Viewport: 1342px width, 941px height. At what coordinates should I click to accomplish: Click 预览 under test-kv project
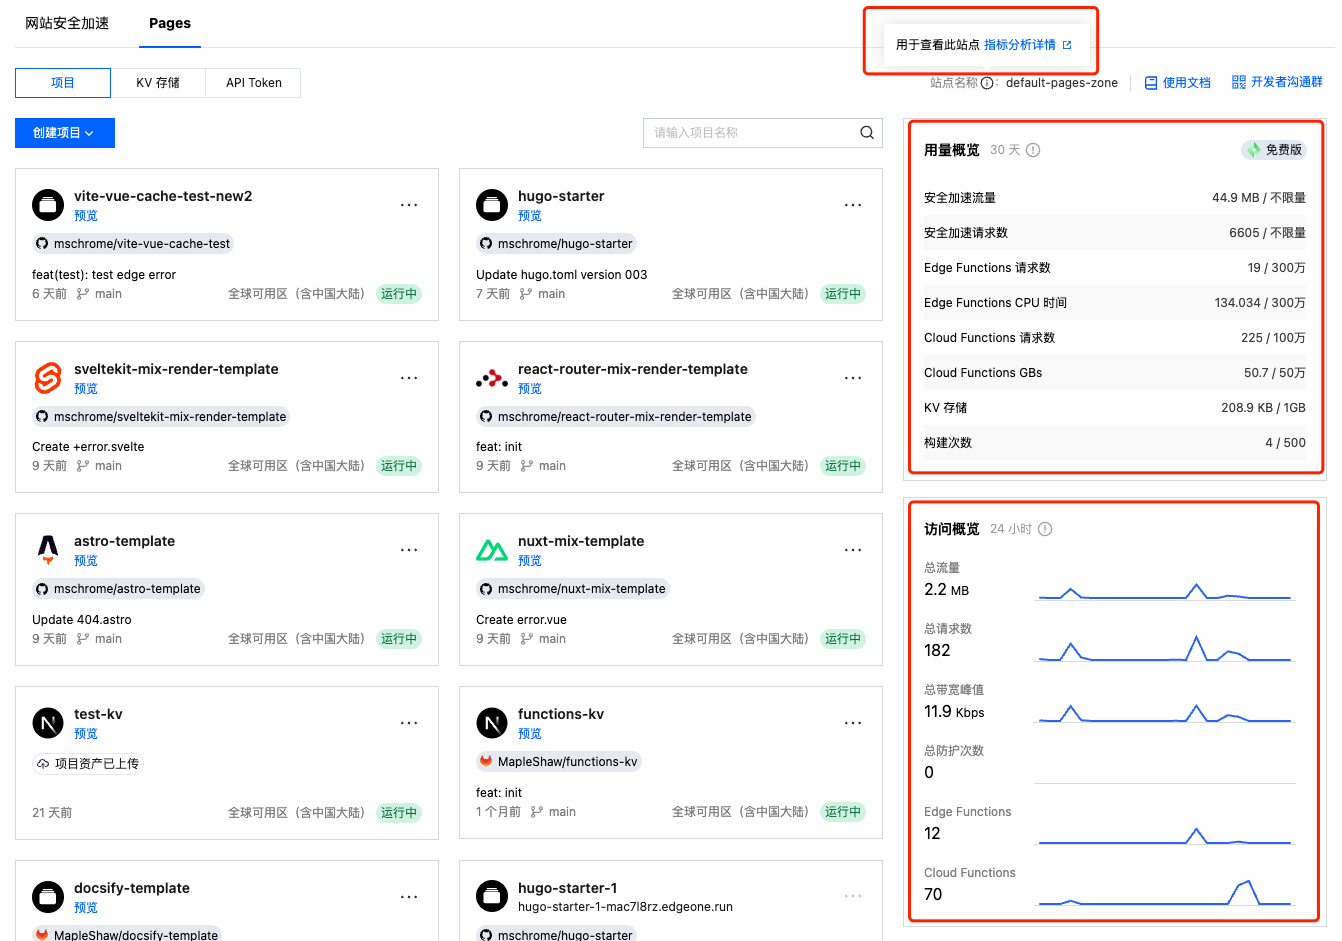tap(86, 734)
